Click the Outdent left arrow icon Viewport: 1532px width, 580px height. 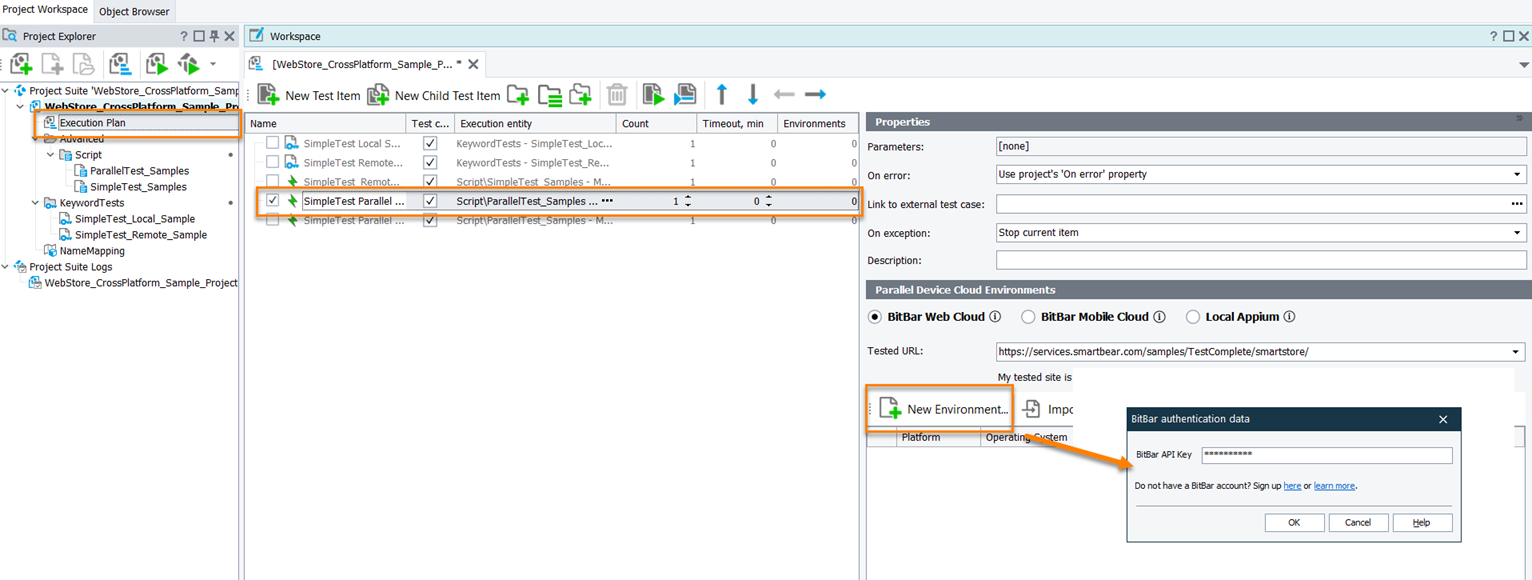click(x=784, y=95)
